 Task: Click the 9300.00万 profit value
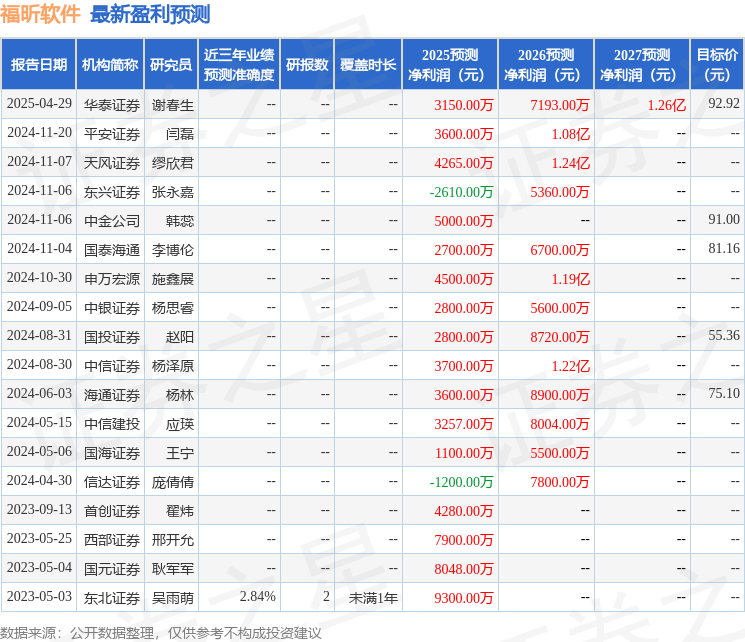(x=464, y=598)
